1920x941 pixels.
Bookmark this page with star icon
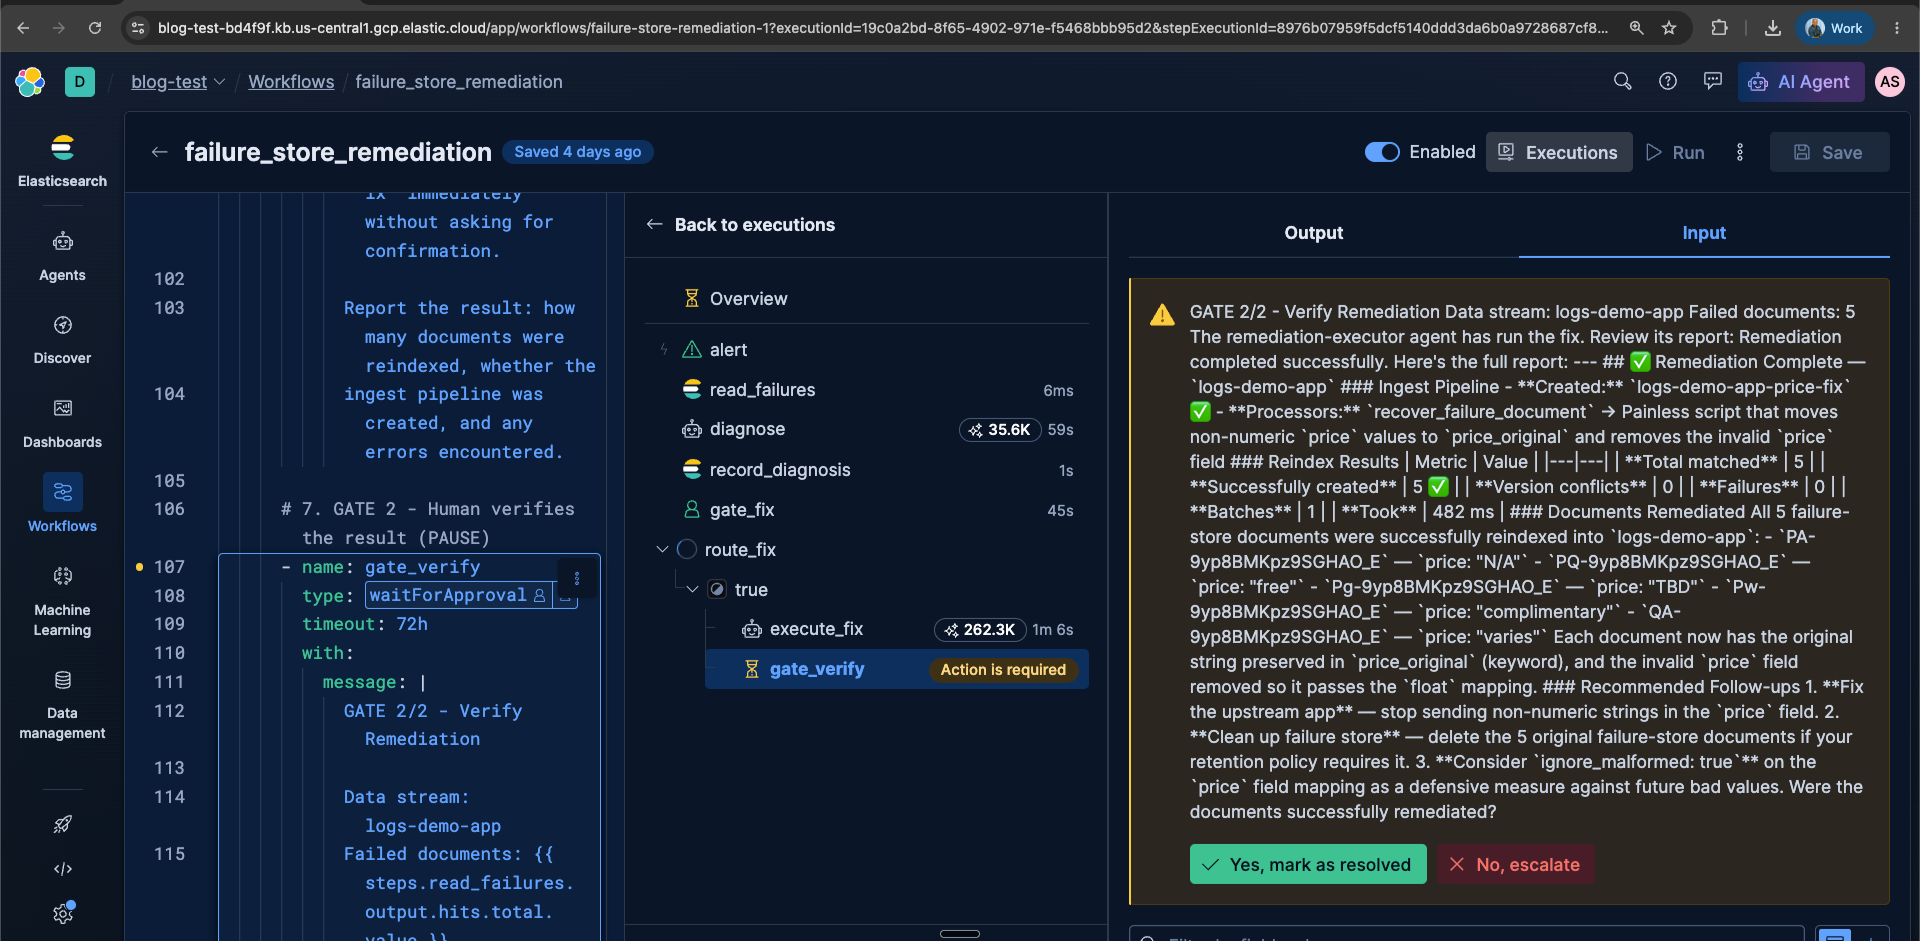(x=1669, y=28)
